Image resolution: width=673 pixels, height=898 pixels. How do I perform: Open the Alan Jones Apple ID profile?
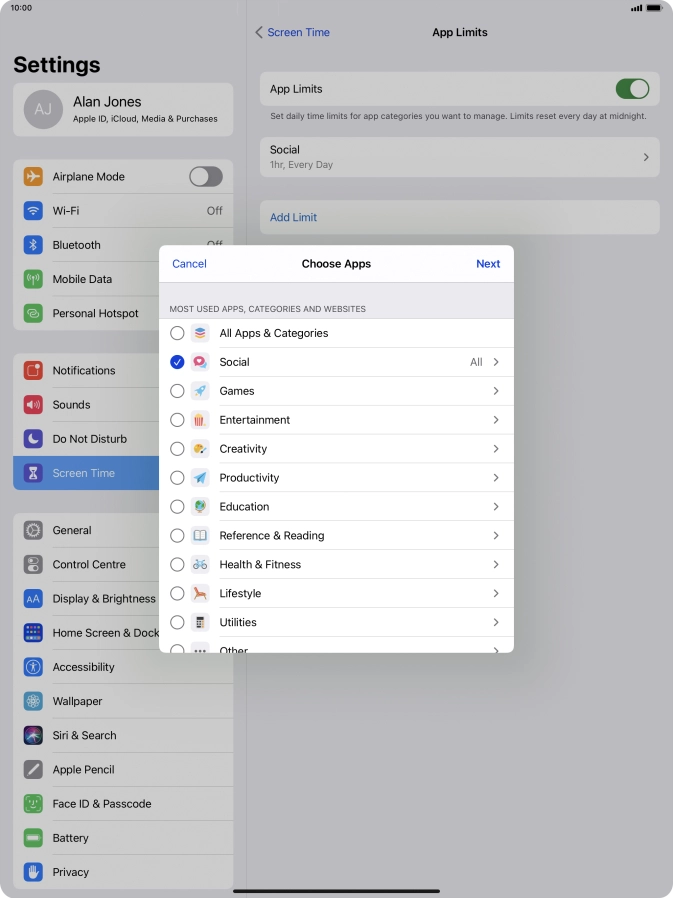pyautogui.click(x=123, y=109)
